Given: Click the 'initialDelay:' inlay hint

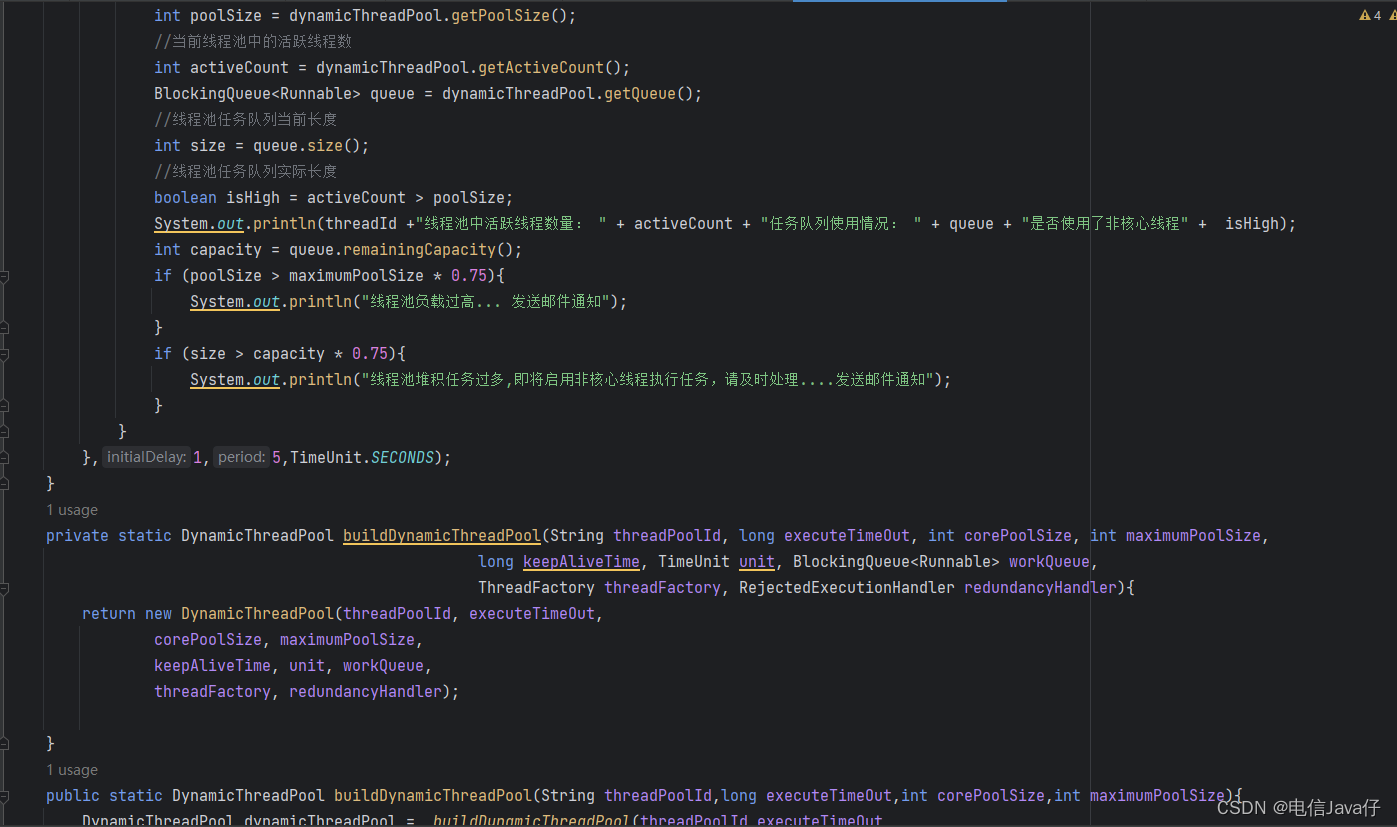Looking at the screenshot, I should coord(146,457).
